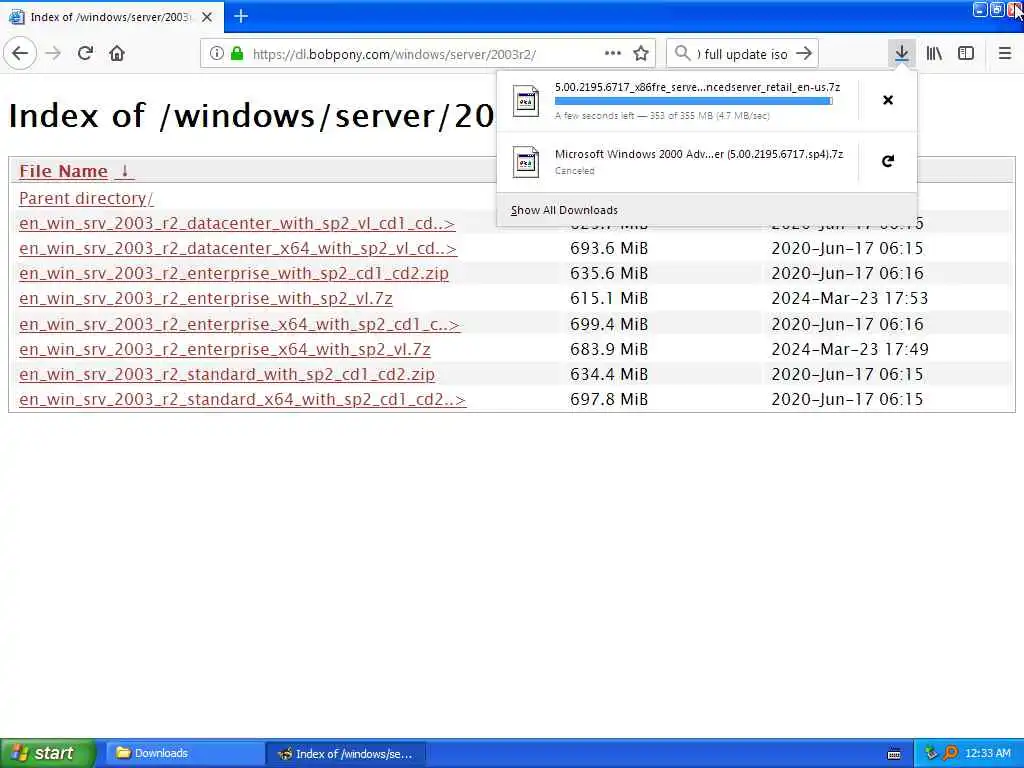
Task: Focus the search box with 'full update iso'
Action: tap(743, 54)
